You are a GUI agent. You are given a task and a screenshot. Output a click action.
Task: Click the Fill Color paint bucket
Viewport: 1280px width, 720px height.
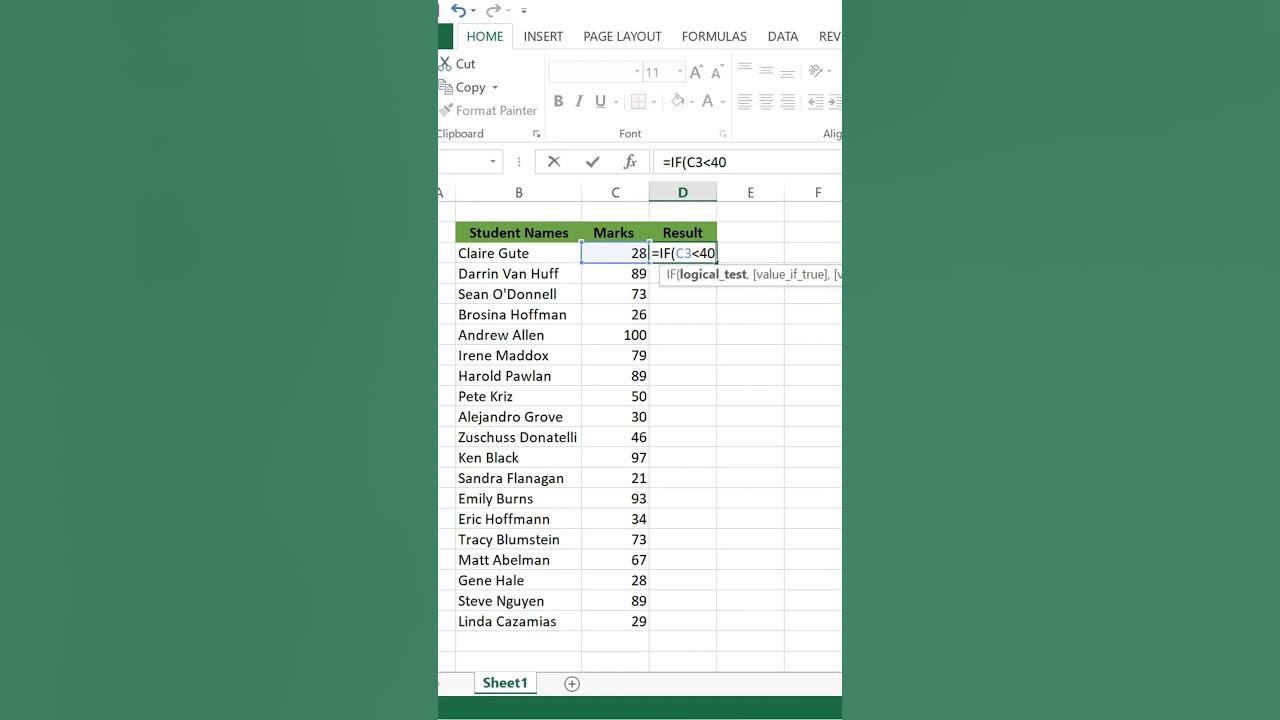click(x=678, y=101)
